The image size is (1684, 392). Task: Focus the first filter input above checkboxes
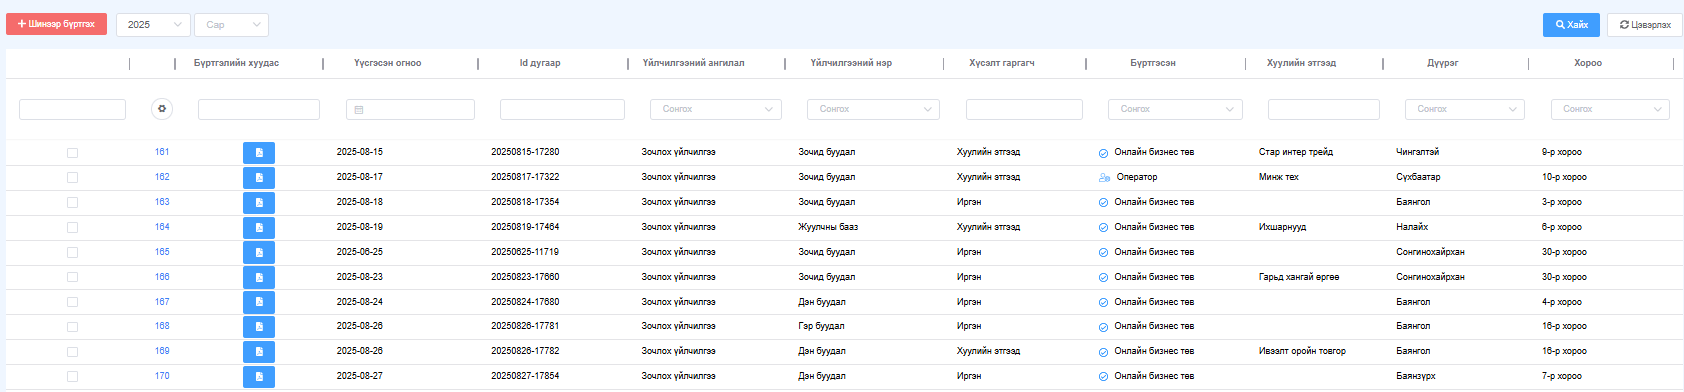(72, 109)
